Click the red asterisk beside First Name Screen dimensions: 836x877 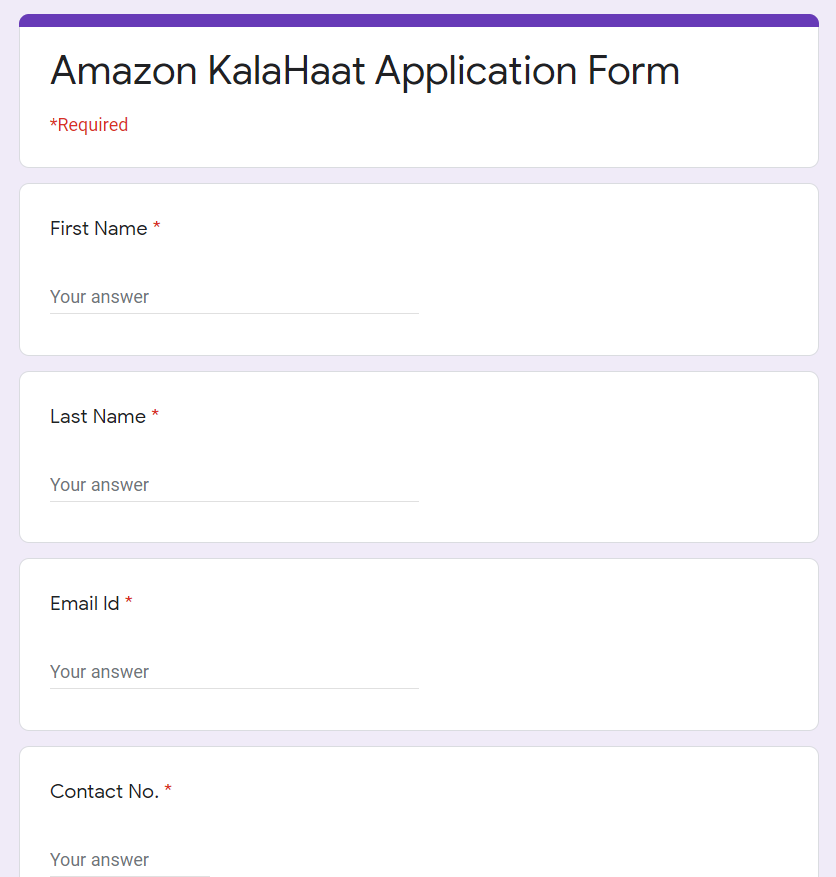coord(157,229)
